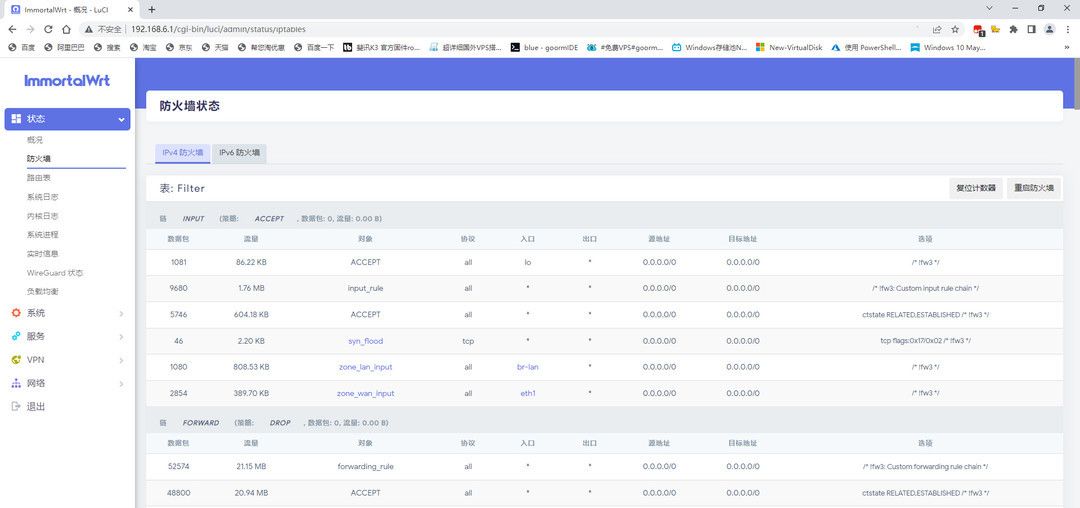Bookmark this page with the star icon
Screen dimensions: 1080x508
(x=955, y=29)
